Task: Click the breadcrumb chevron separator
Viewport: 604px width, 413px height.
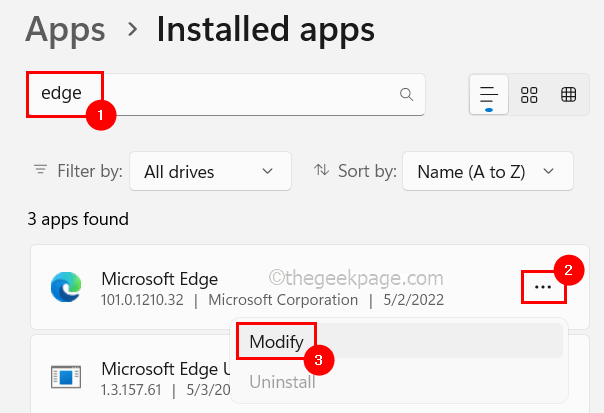Action: 131,30
